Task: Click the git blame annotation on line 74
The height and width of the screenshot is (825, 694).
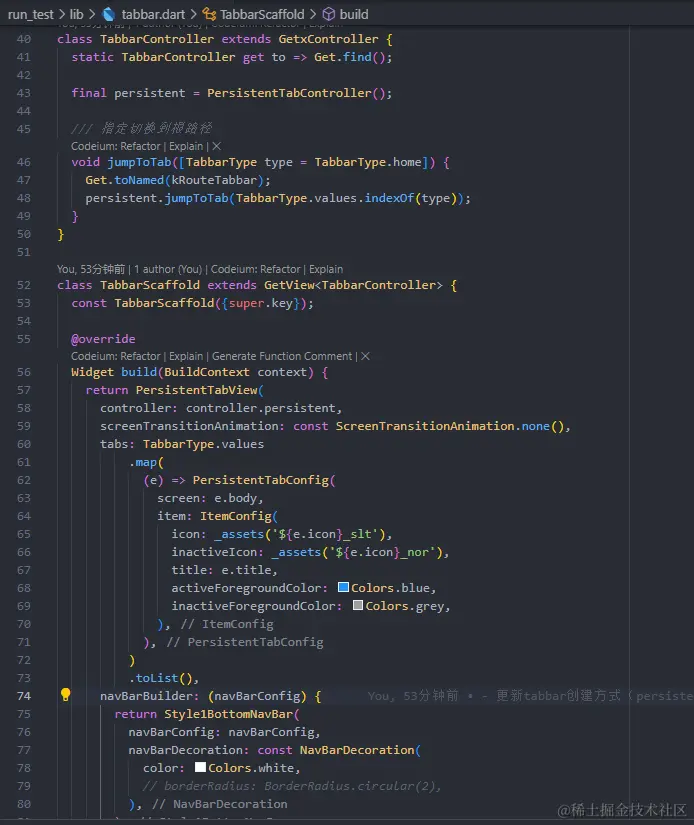Action: 530,696
